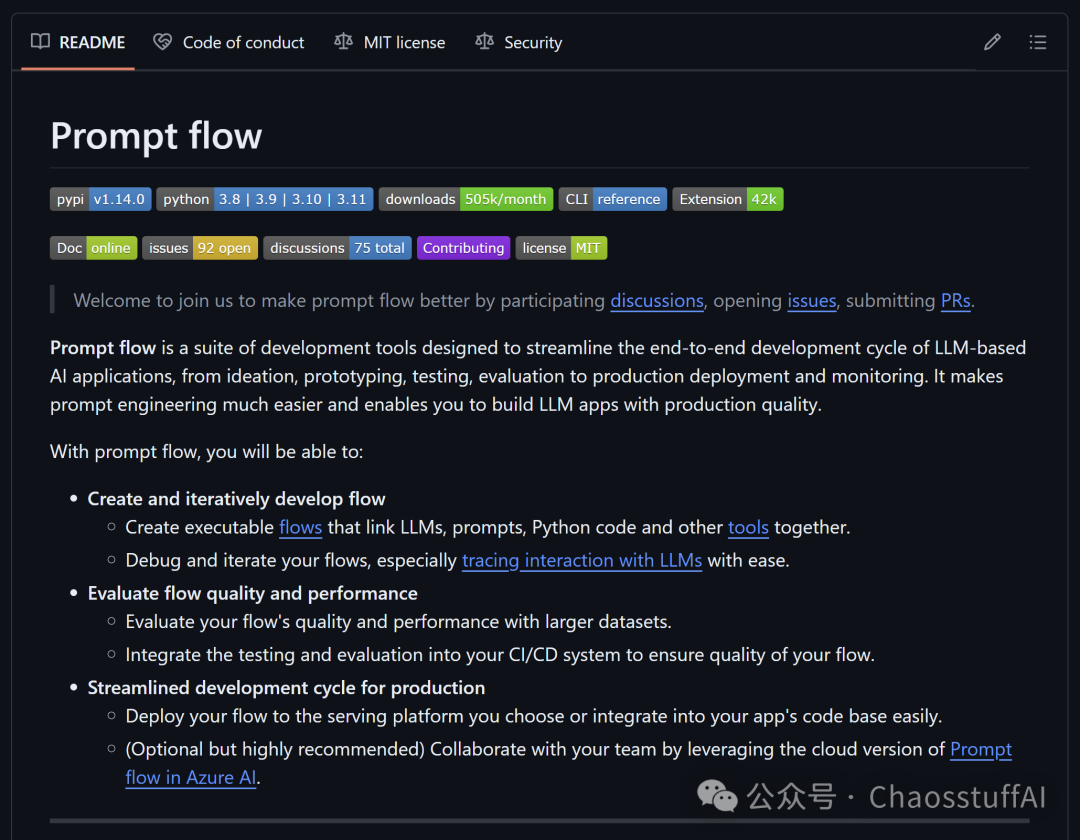
Task: Open the outline list icon
Action: coord(1037,43)
